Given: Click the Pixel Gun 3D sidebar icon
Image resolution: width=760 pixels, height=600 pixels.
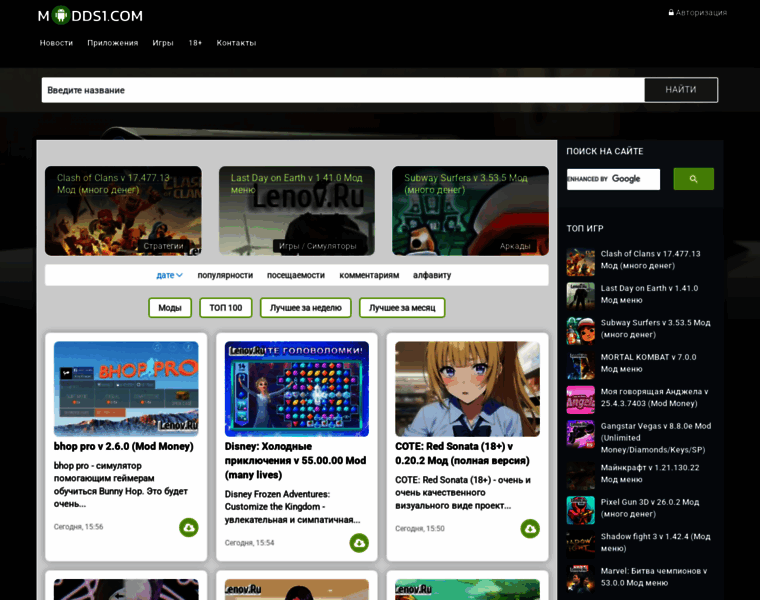Looking at the screenshot, I should tap(581, 510).
